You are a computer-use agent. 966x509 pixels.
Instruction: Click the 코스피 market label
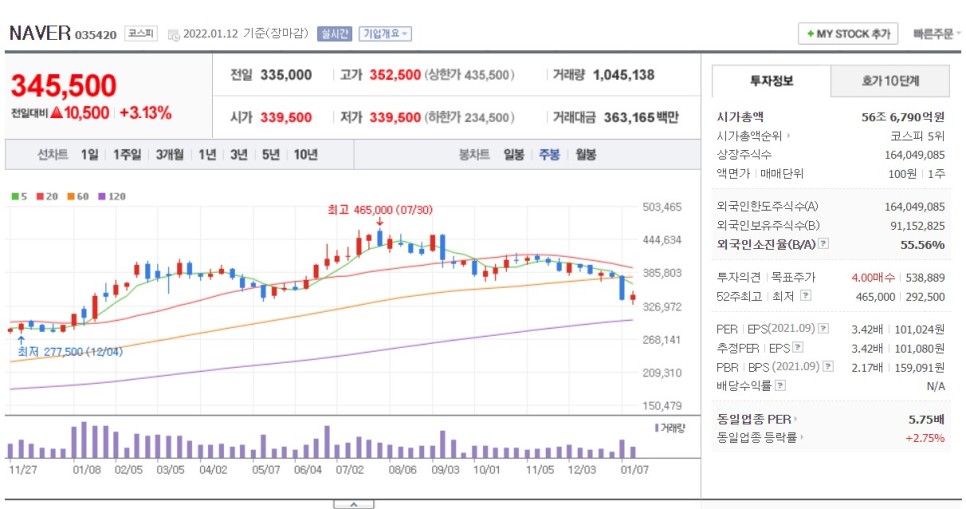141,33
